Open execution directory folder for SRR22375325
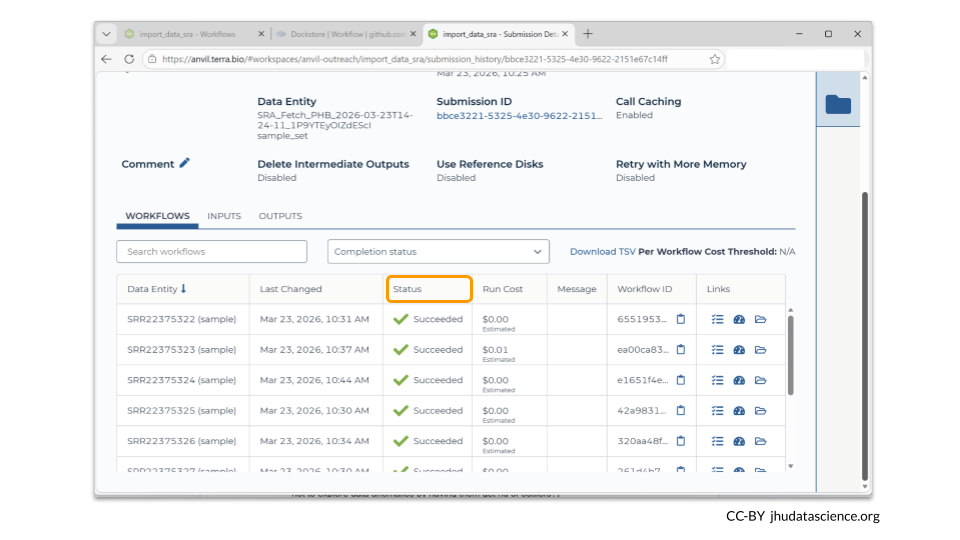Screen dimensions: 960x540 coord(761,411)
